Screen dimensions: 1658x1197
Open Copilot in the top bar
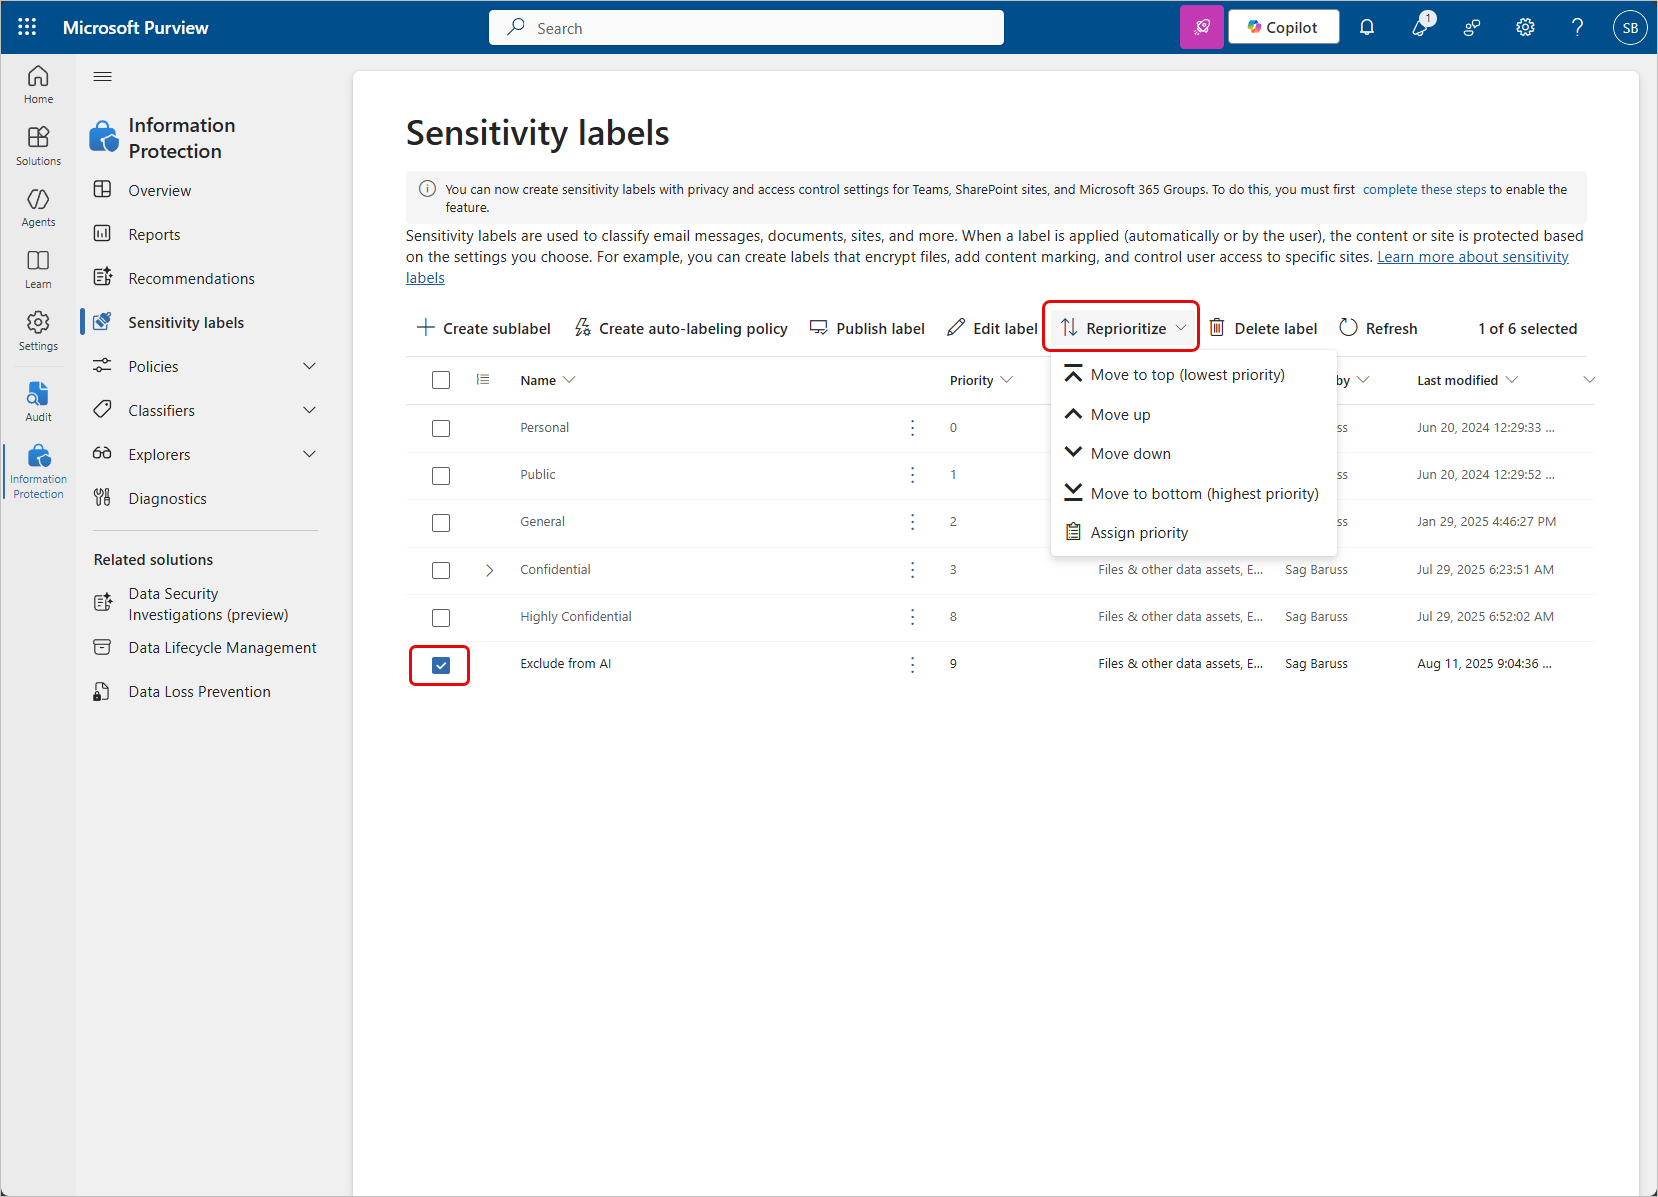click(1283, 27)
